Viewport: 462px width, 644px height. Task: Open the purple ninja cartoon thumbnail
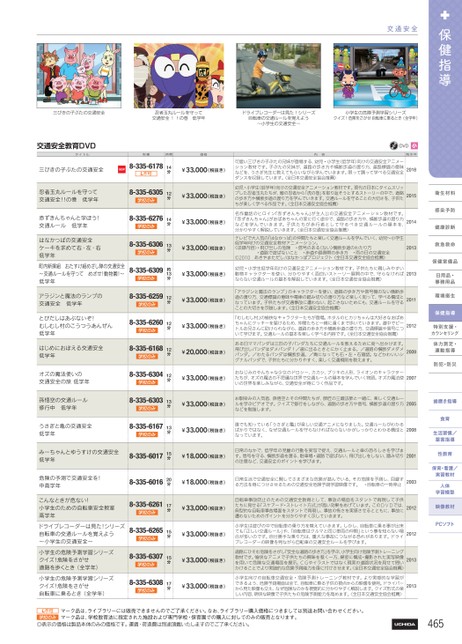[x=179, y=76]
